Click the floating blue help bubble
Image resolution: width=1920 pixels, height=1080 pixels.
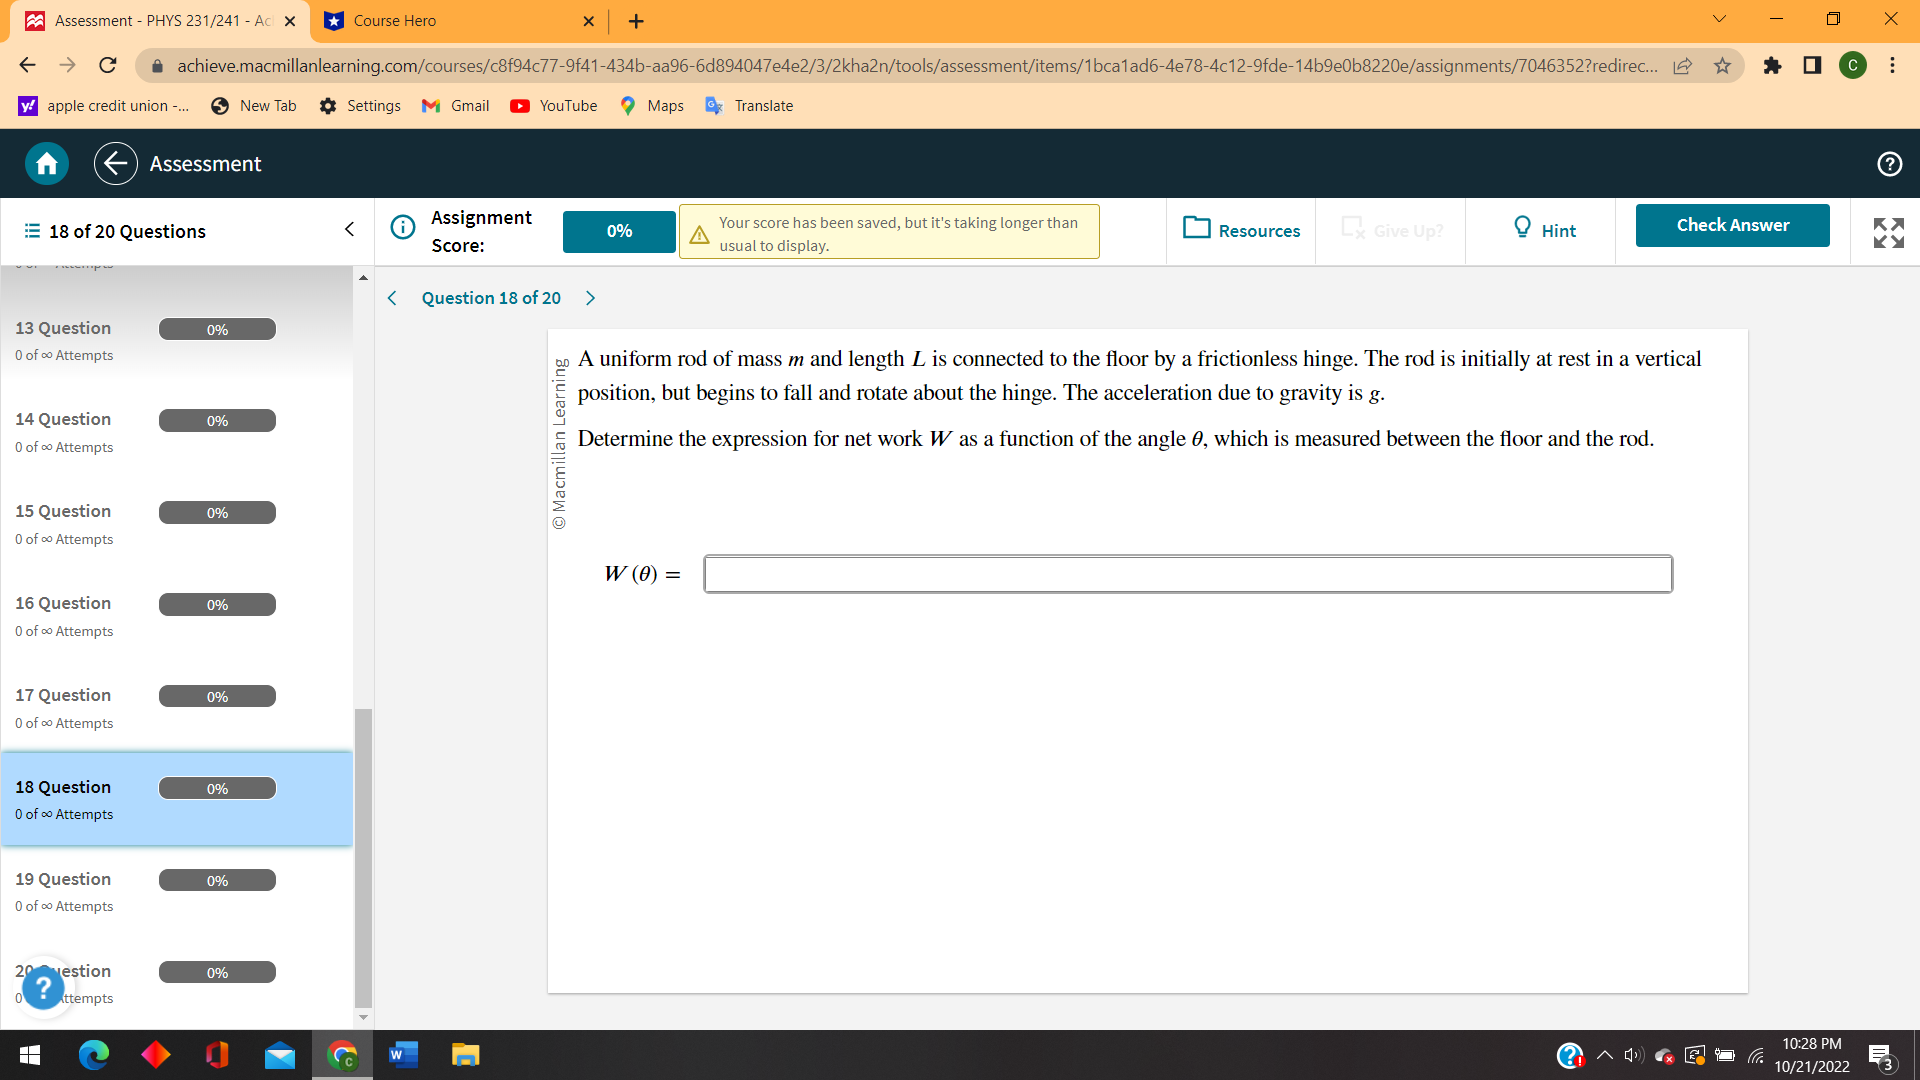[x=43, y=987]
